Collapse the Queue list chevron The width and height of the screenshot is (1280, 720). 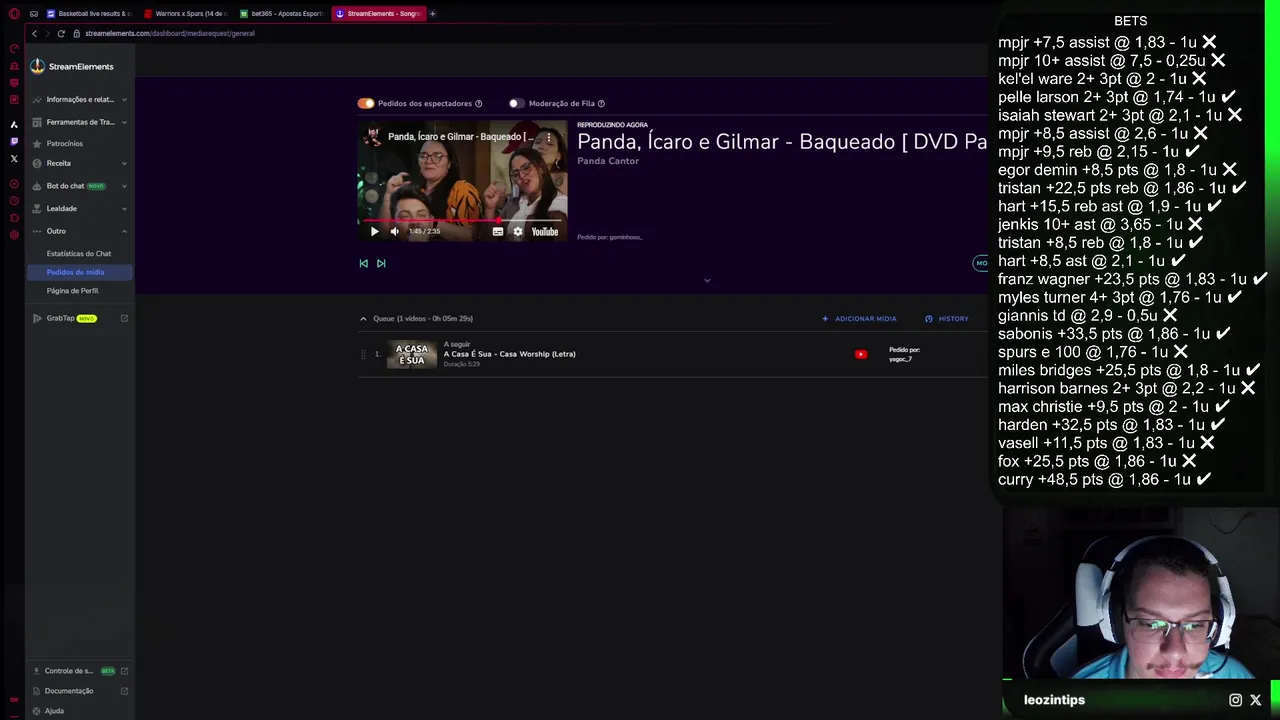(363, 318)
